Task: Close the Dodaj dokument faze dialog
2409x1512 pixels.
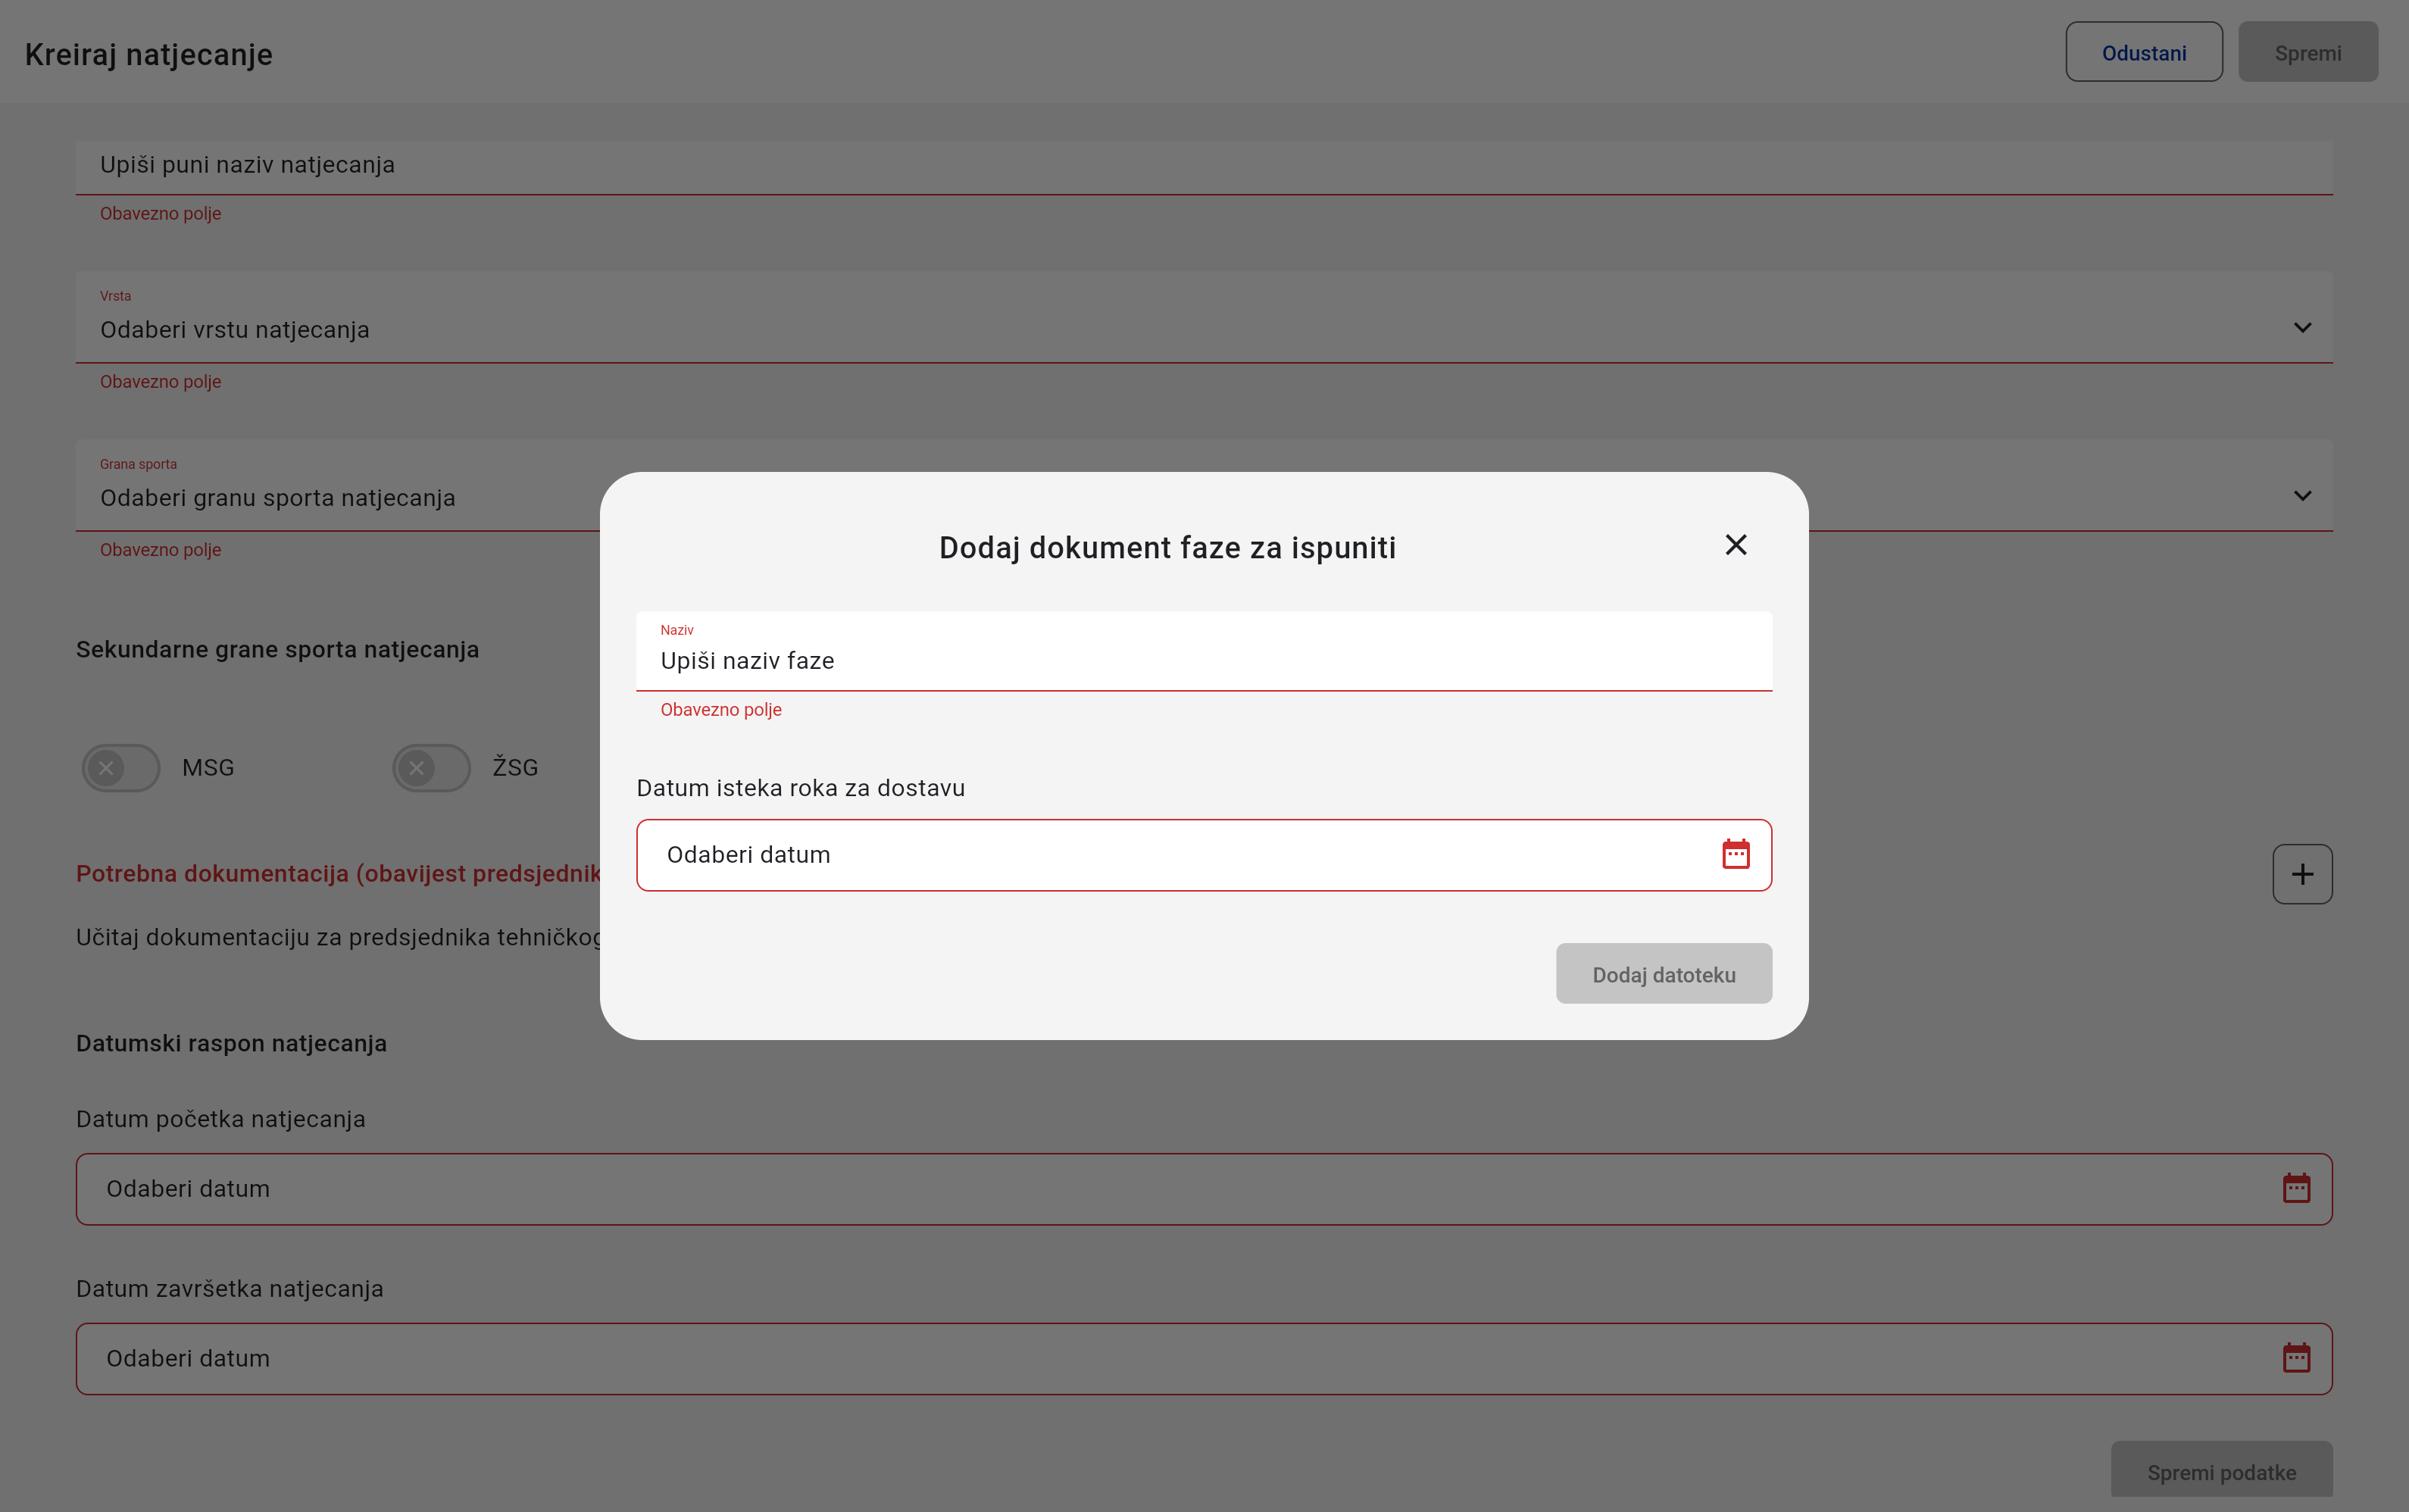Action: click(x=1735, y=545)
